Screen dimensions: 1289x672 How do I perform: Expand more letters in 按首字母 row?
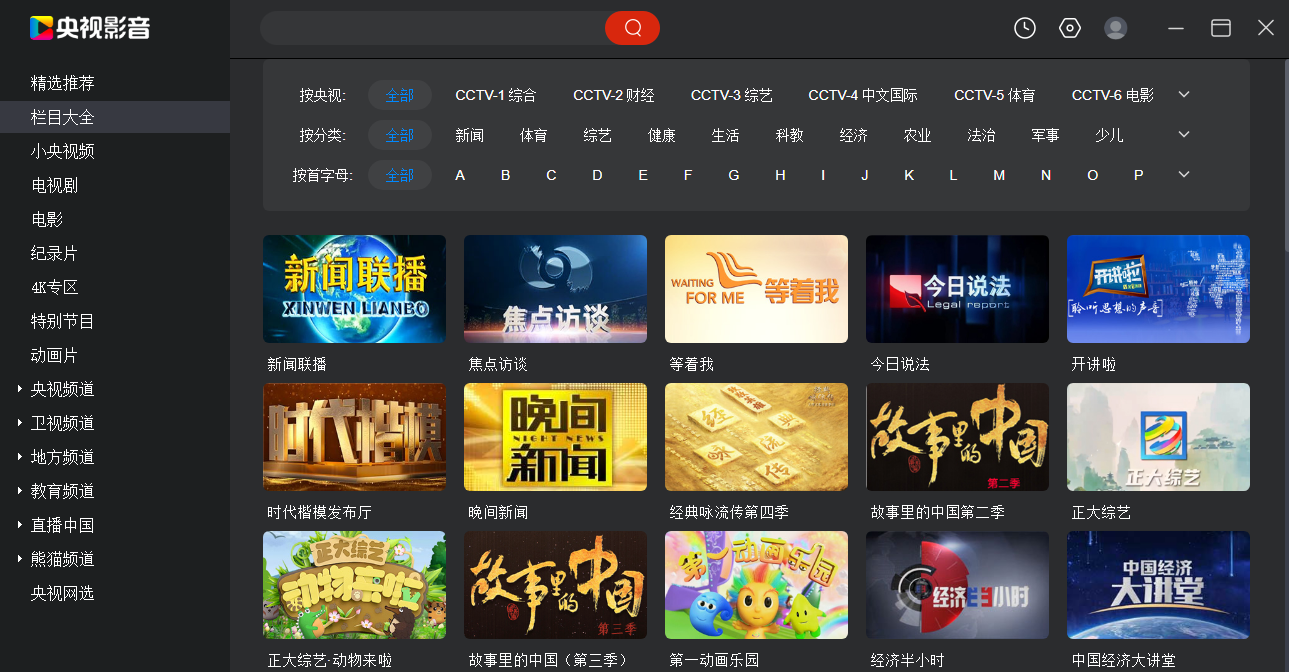1184,175
